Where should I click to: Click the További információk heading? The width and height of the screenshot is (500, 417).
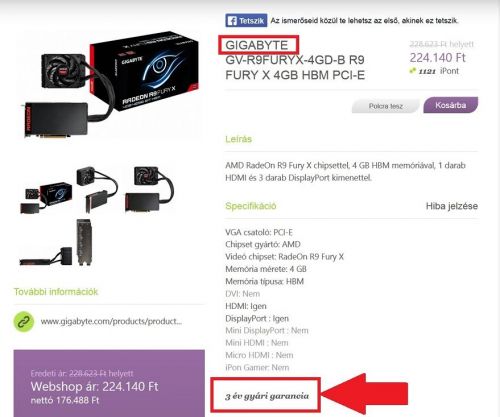click(56, 292)
